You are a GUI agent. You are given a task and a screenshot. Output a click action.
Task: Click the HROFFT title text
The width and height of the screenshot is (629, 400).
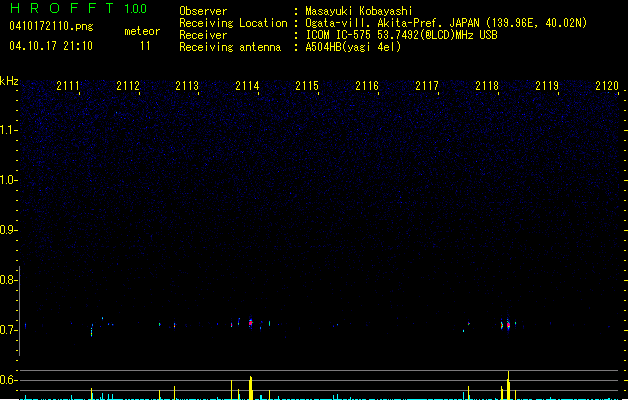click(62, 8)
